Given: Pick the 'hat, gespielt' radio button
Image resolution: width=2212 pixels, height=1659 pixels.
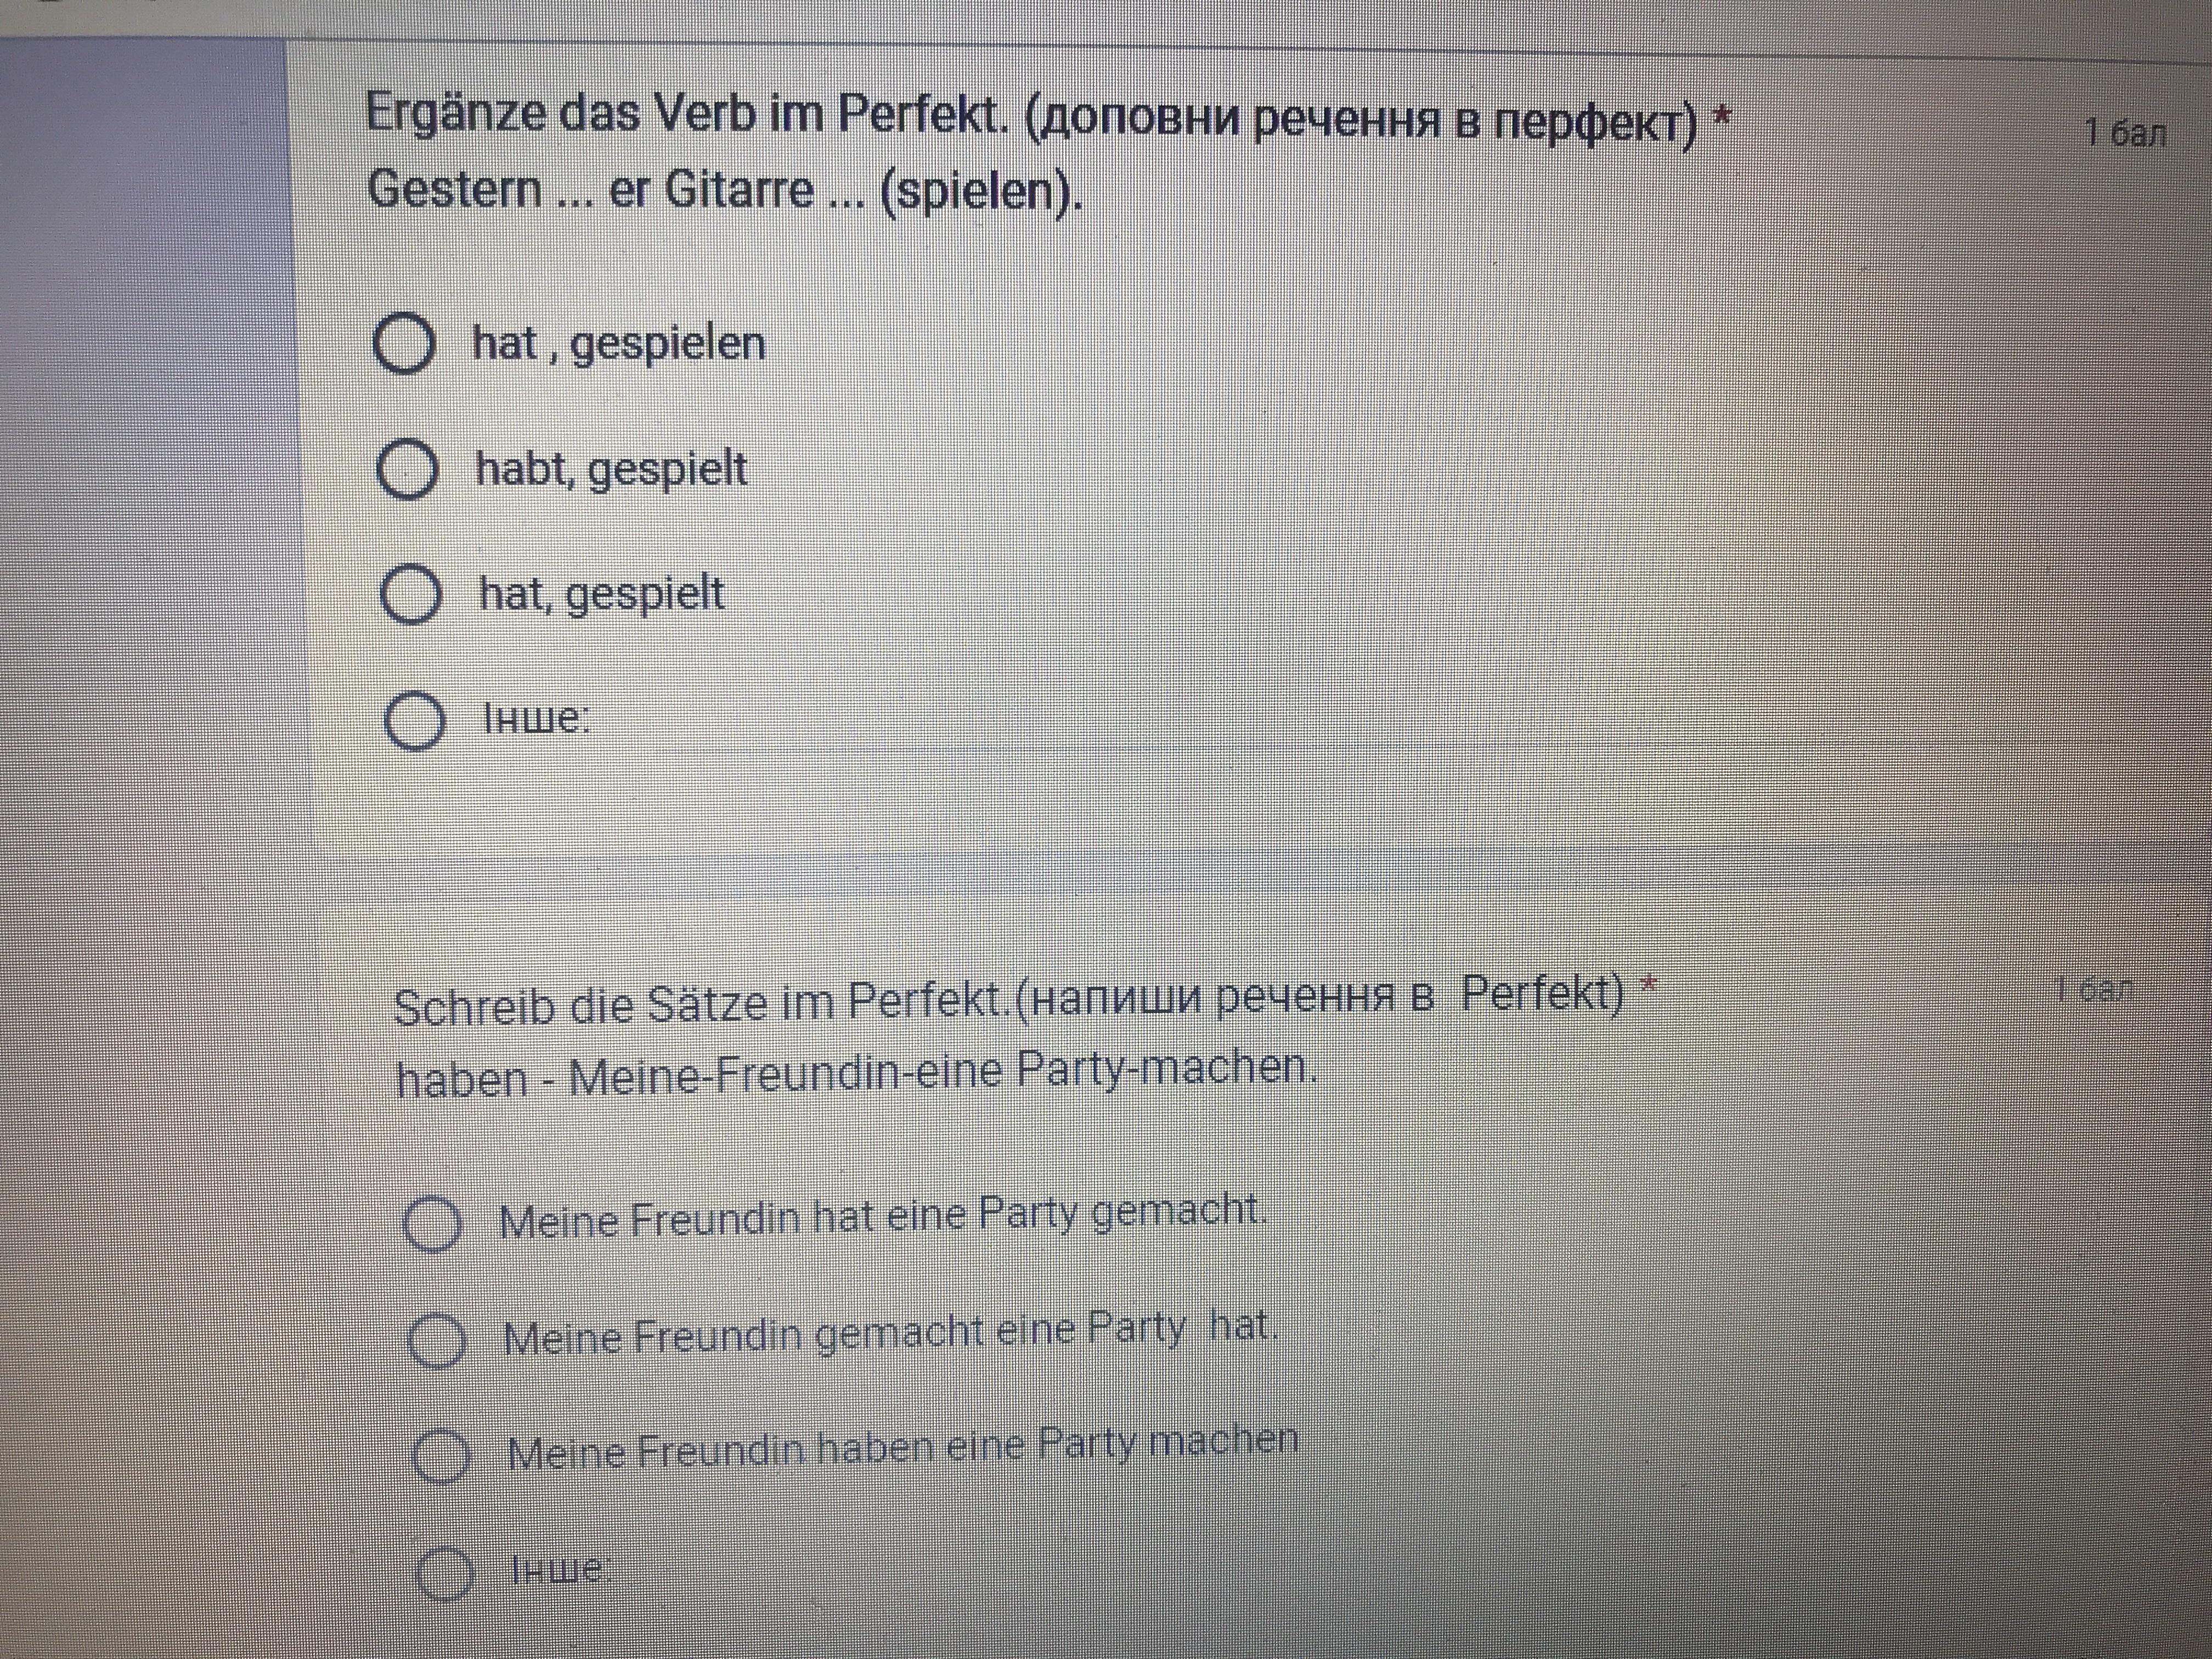Looking at the screenshot, I should coord(411,594).
